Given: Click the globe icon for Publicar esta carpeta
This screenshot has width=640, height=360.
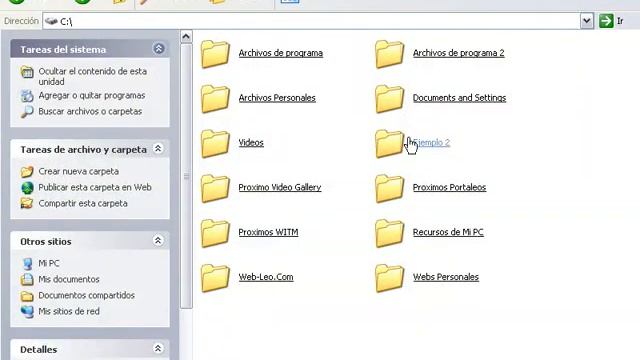Looking at the screenshot, I should coord(27,187).
